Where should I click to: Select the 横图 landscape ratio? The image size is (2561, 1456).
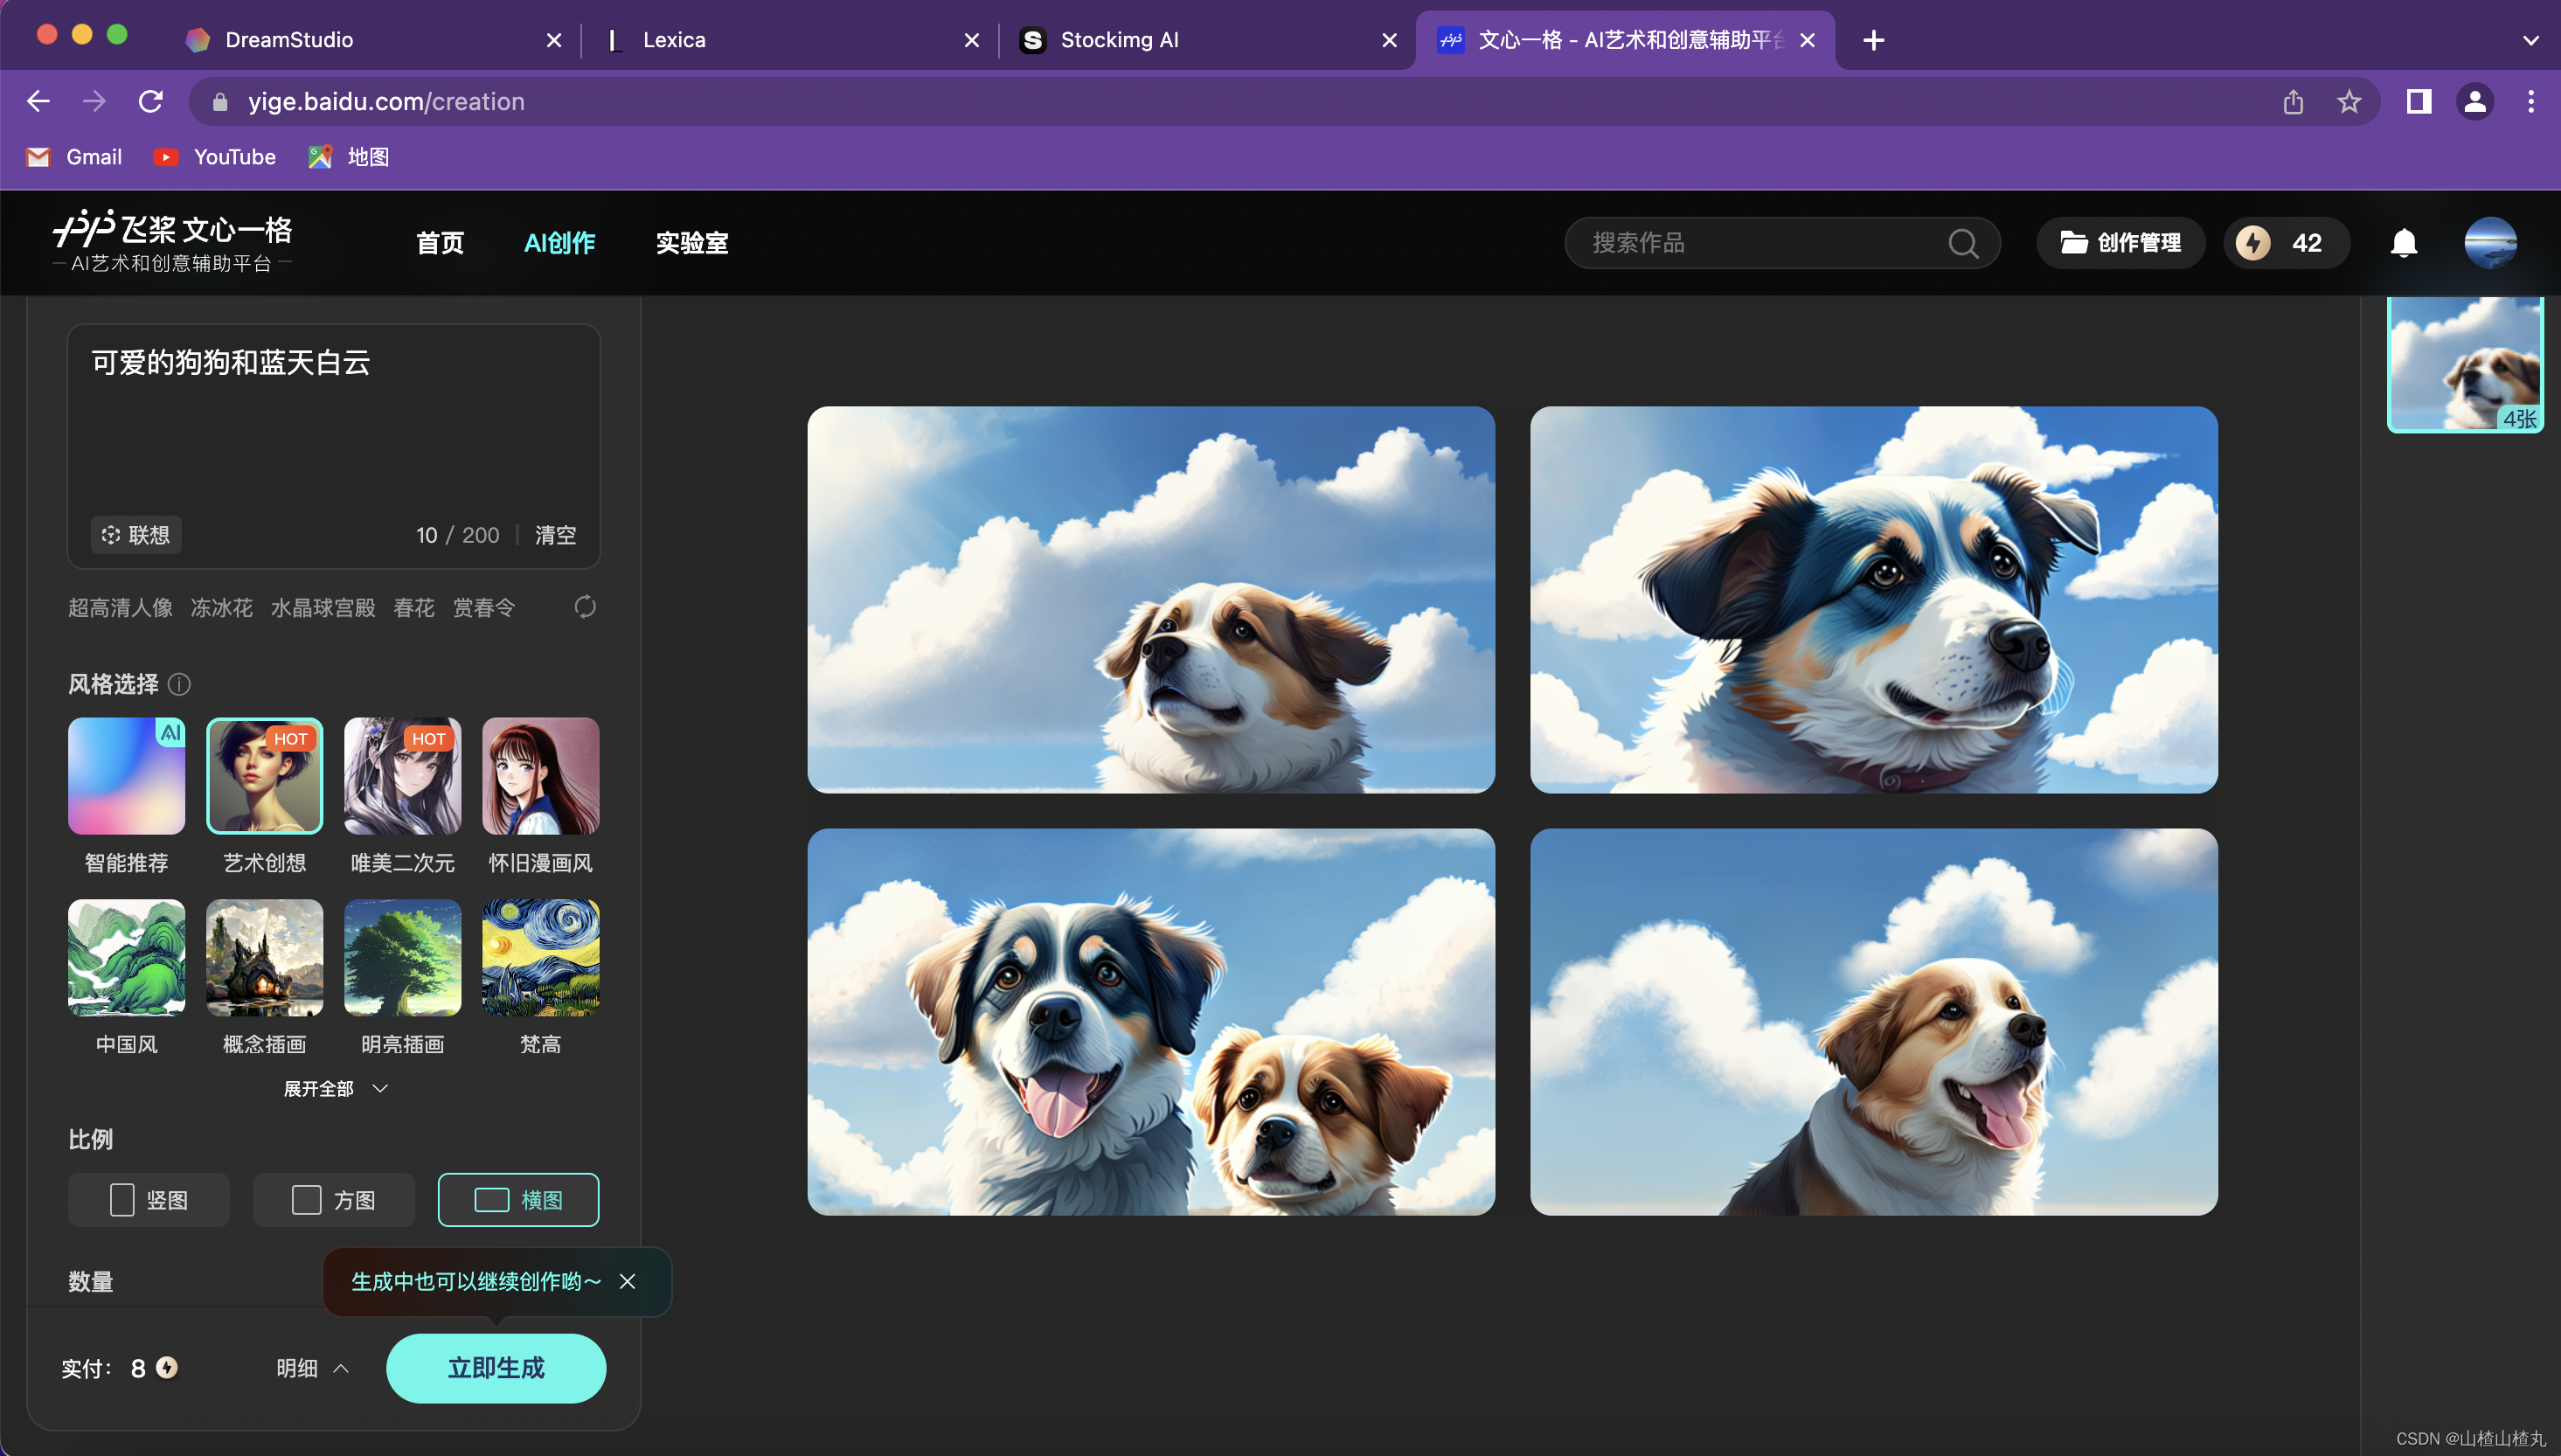pyautogui.click(x=518, y=1199)
